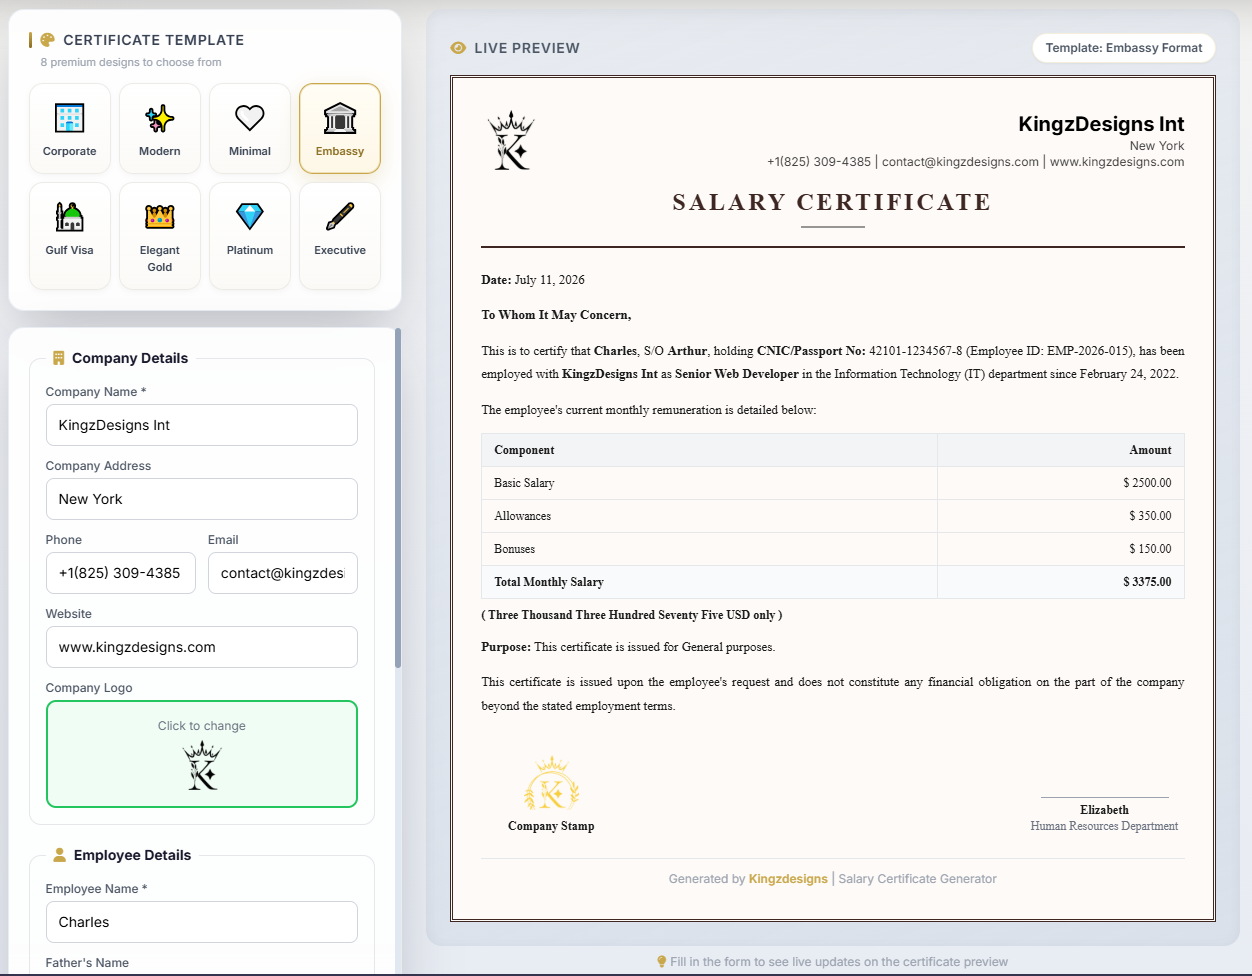
Task: Select the Website input field
Action: tap(202, 647)
